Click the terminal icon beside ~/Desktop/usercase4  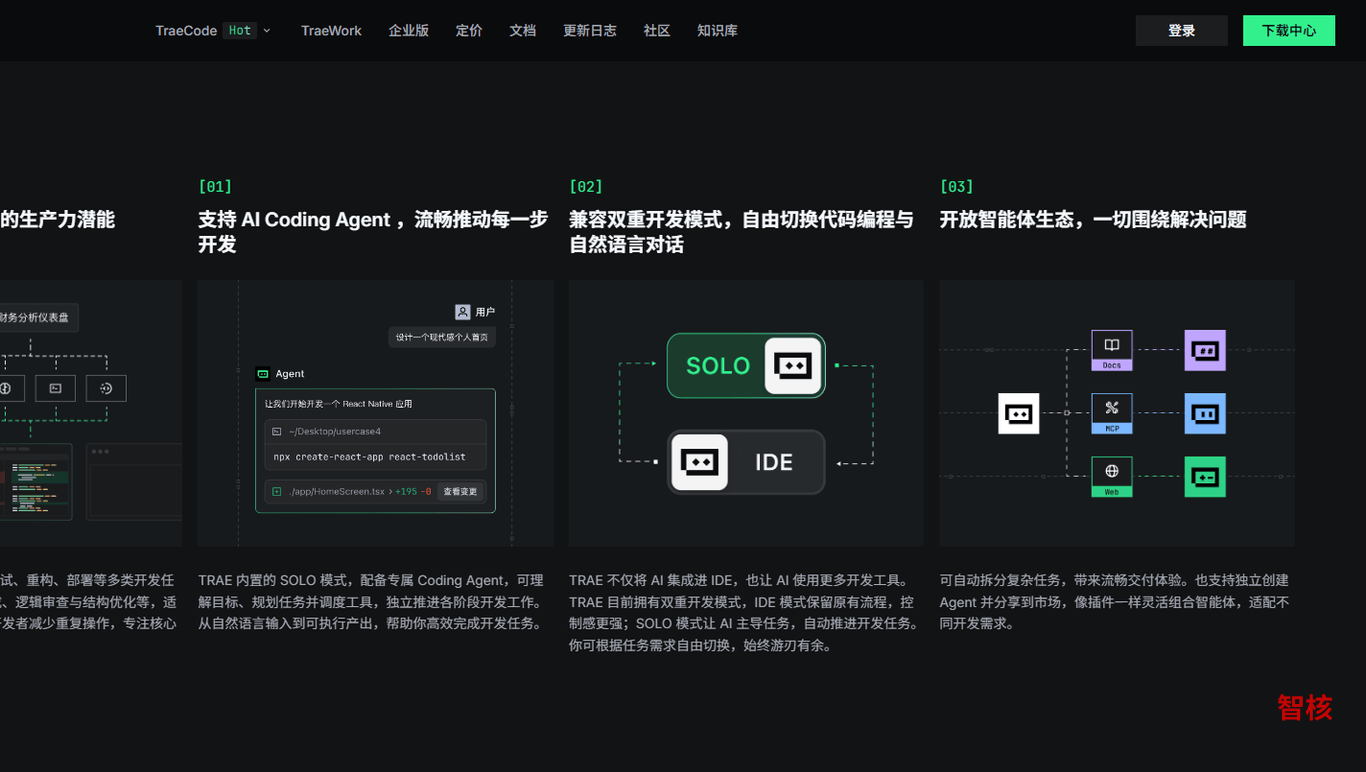click(277, 431)
